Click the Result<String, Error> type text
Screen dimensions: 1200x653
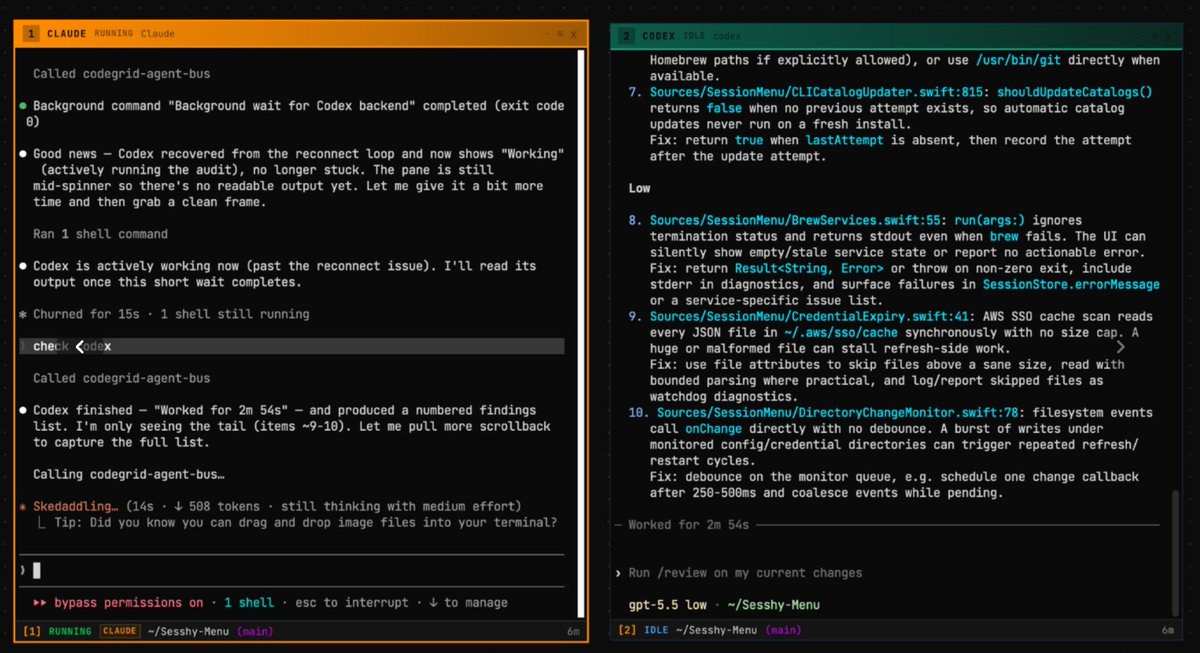tap(809, 268)
